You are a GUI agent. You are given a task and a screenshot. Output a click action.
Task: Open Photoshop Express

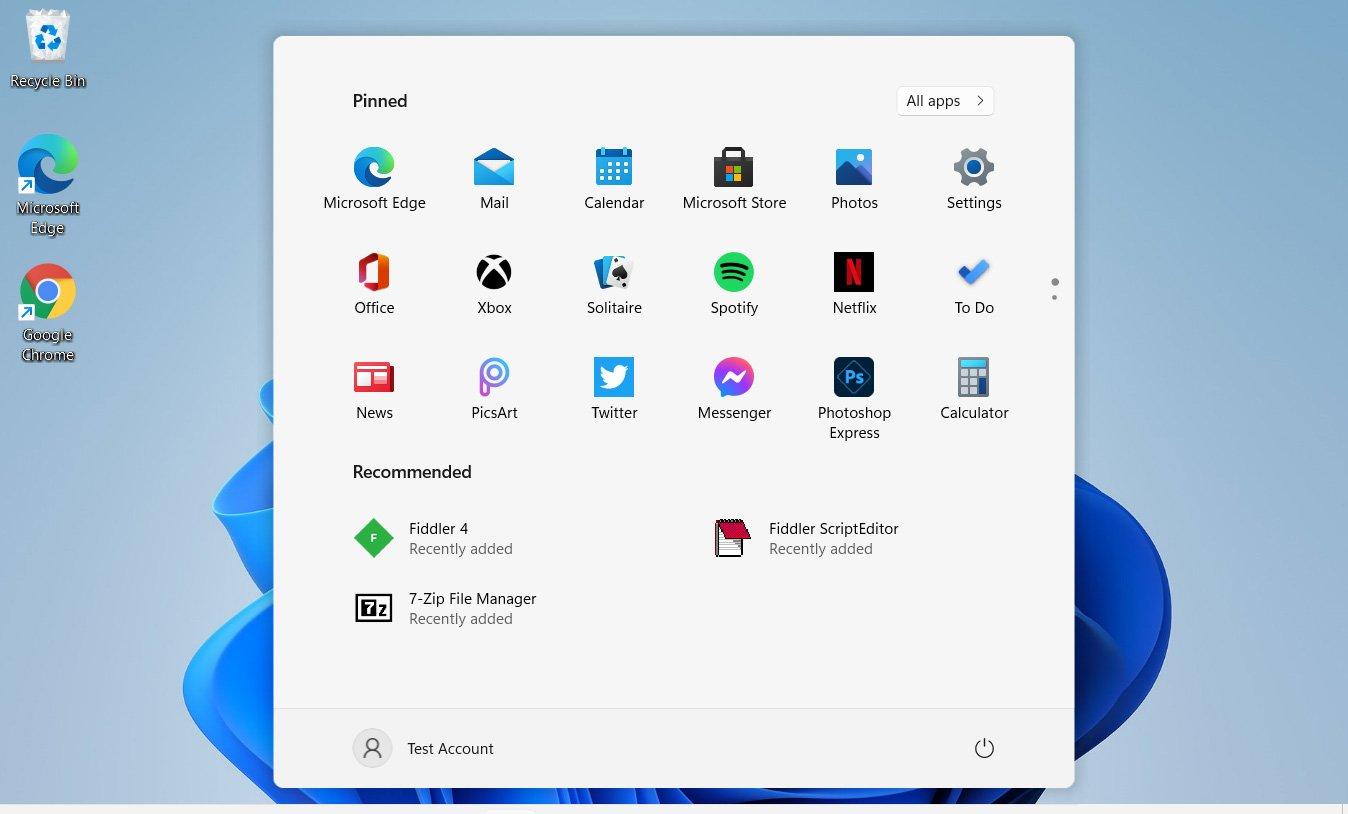854,398
